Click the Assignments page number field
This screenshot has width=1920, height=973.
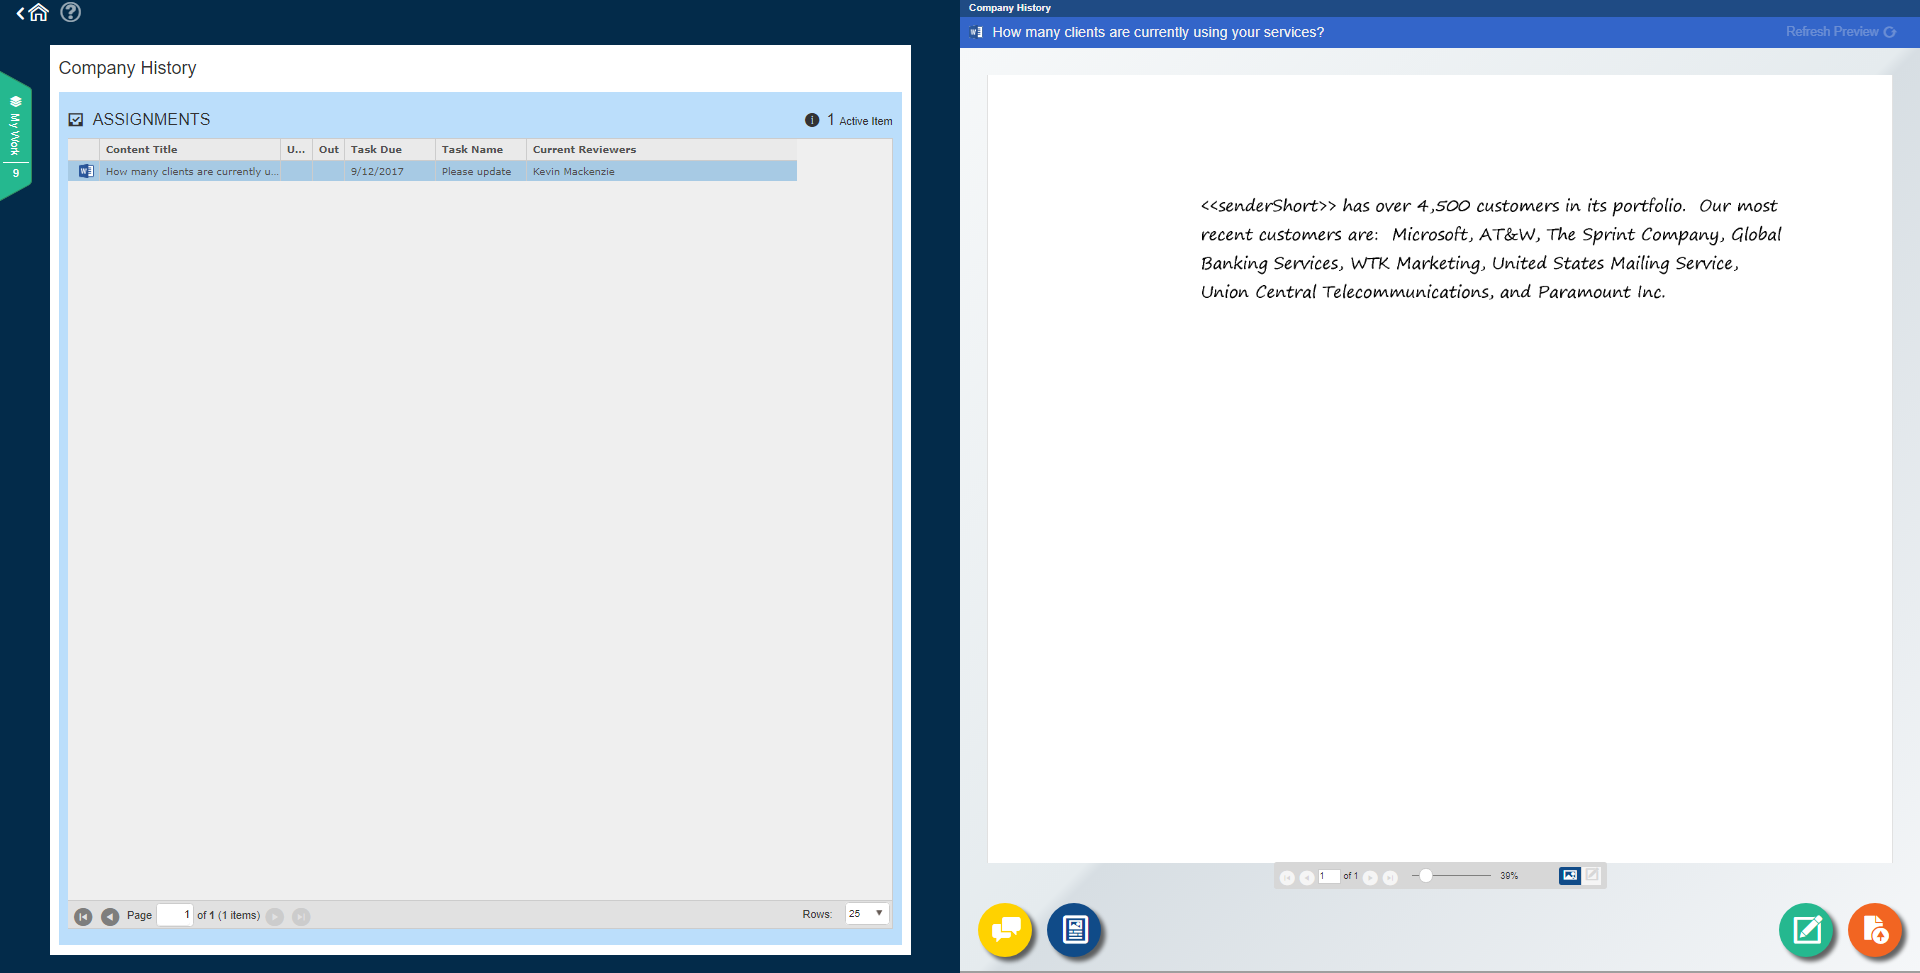point(175,915)
